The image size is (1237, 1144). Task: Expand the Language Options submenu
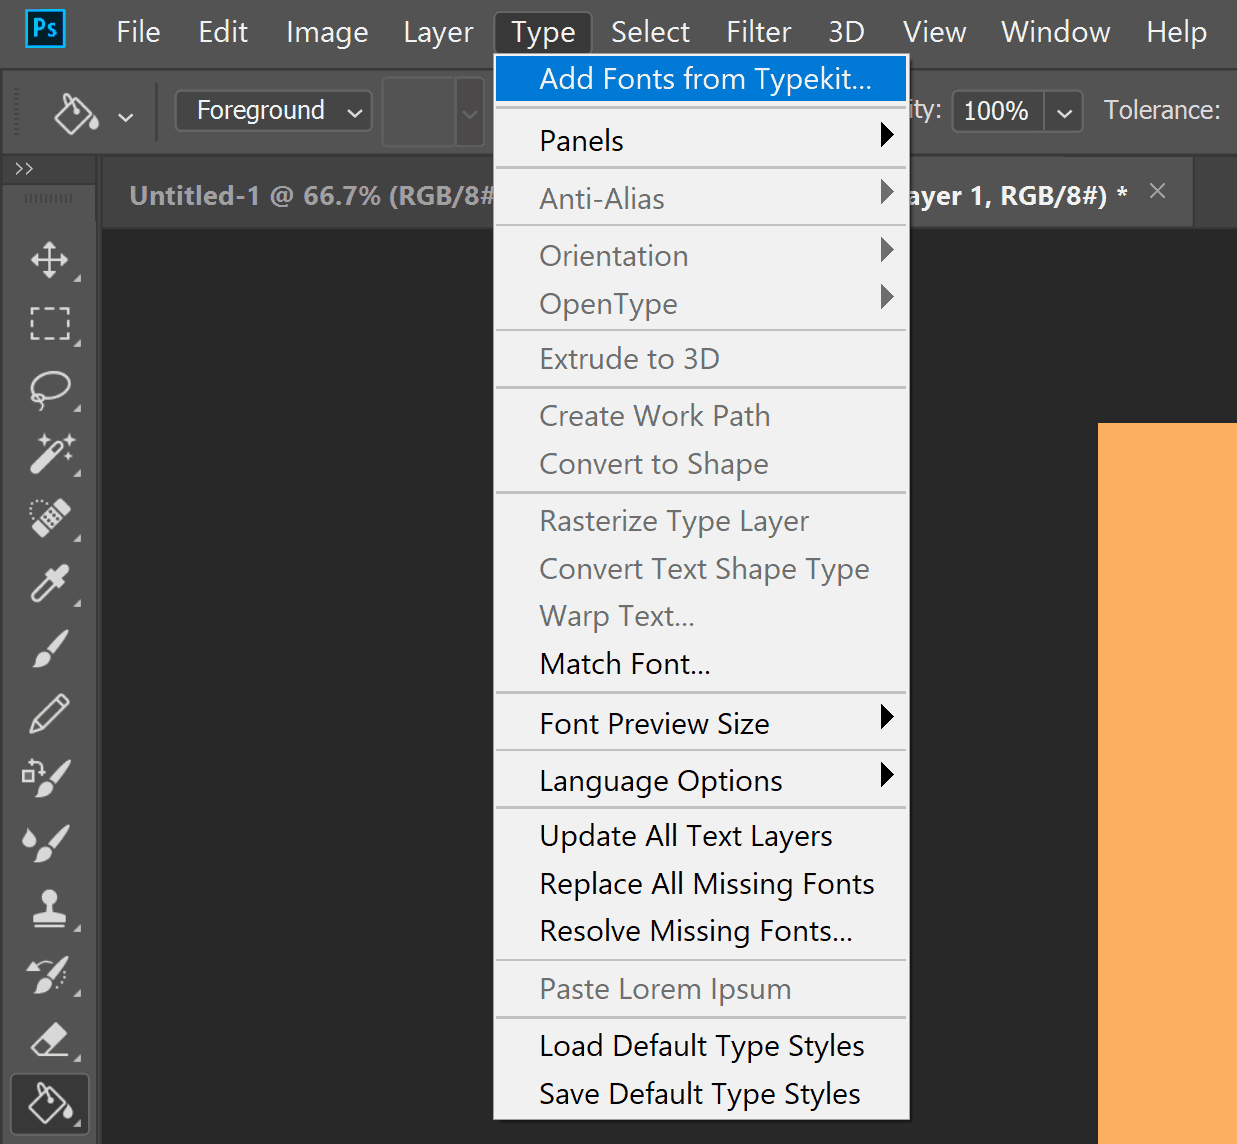[701, 780]
